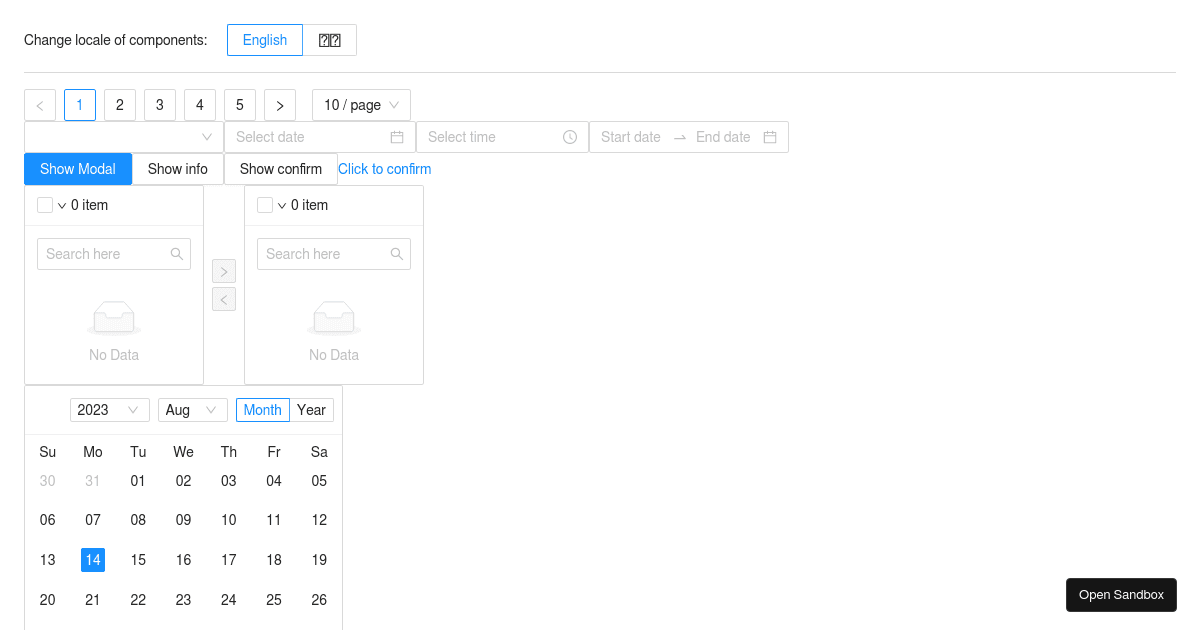
Task: Click the clock icon in Select time field
Action: (x=570, y=137)
